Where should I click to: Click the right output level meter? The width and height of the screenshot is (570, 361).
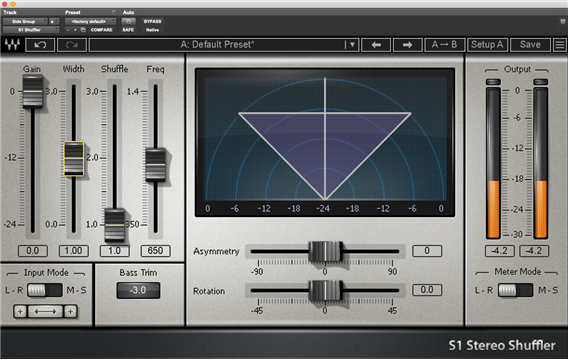click(541, 163)
